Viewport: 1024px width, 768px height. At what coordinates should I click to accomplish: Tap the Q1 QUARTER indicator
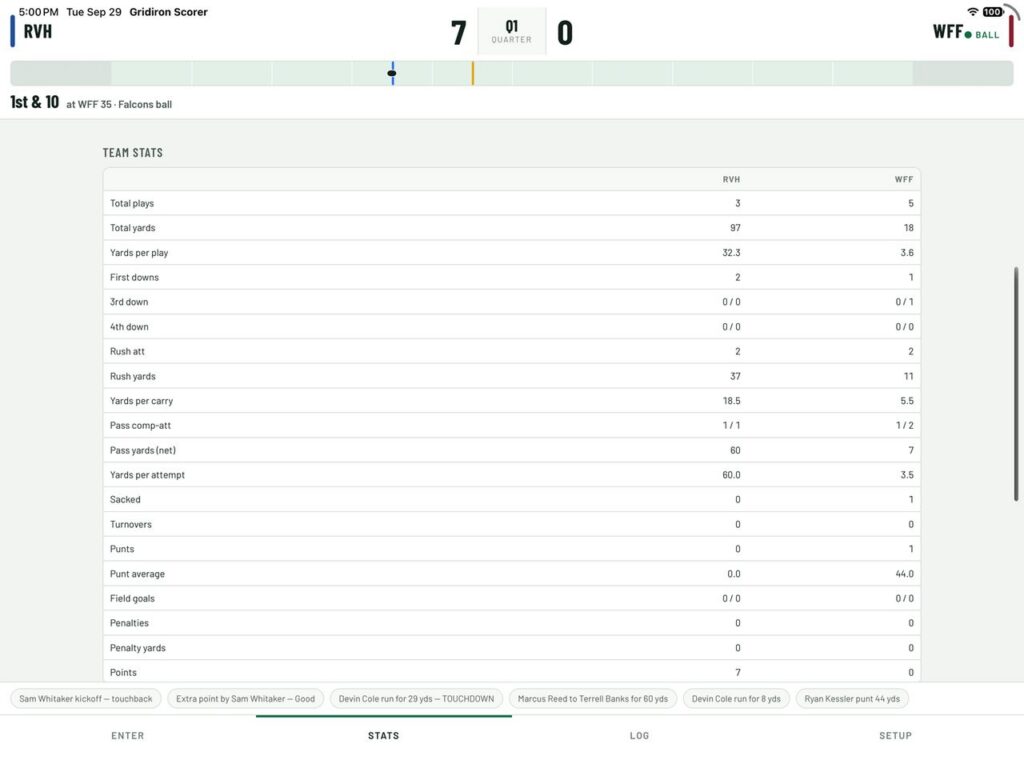click(511, 31)
